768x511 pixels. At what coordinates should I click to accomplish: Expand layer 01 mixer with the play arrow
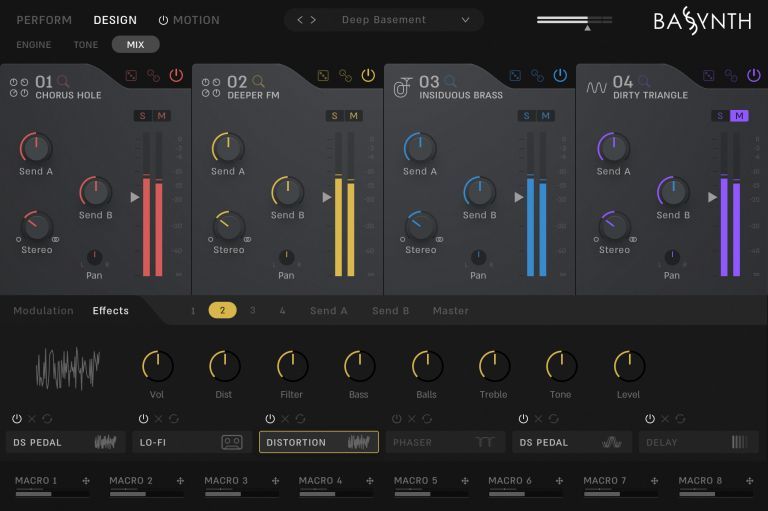coord(135,197)
